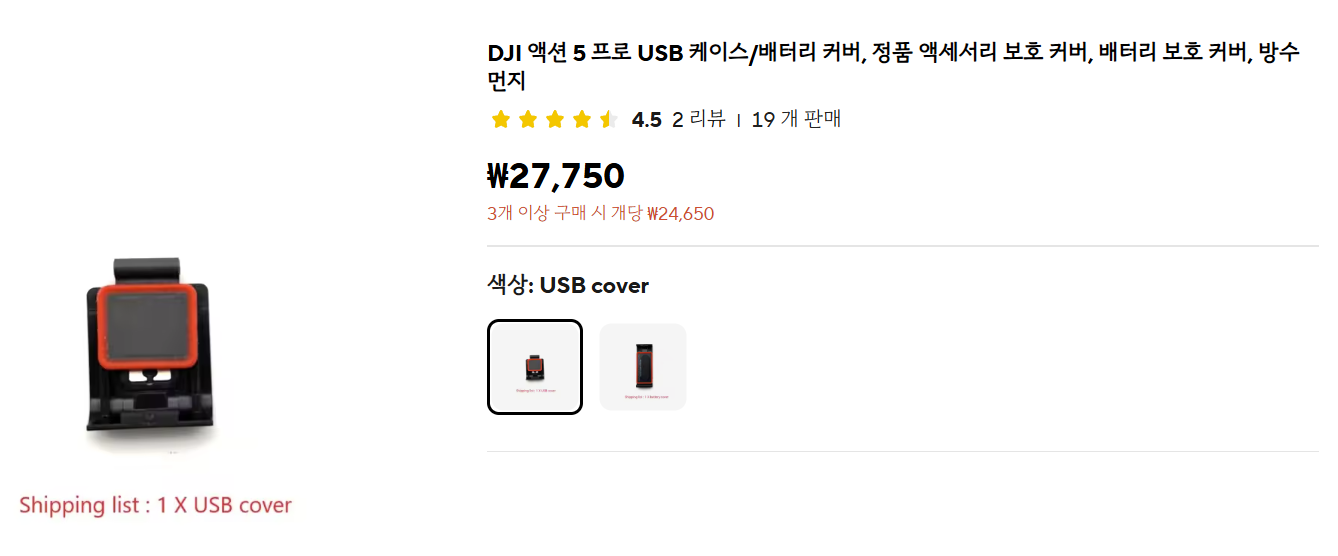Click the ₩24,650 per-unit discount price

click(681, 213)
